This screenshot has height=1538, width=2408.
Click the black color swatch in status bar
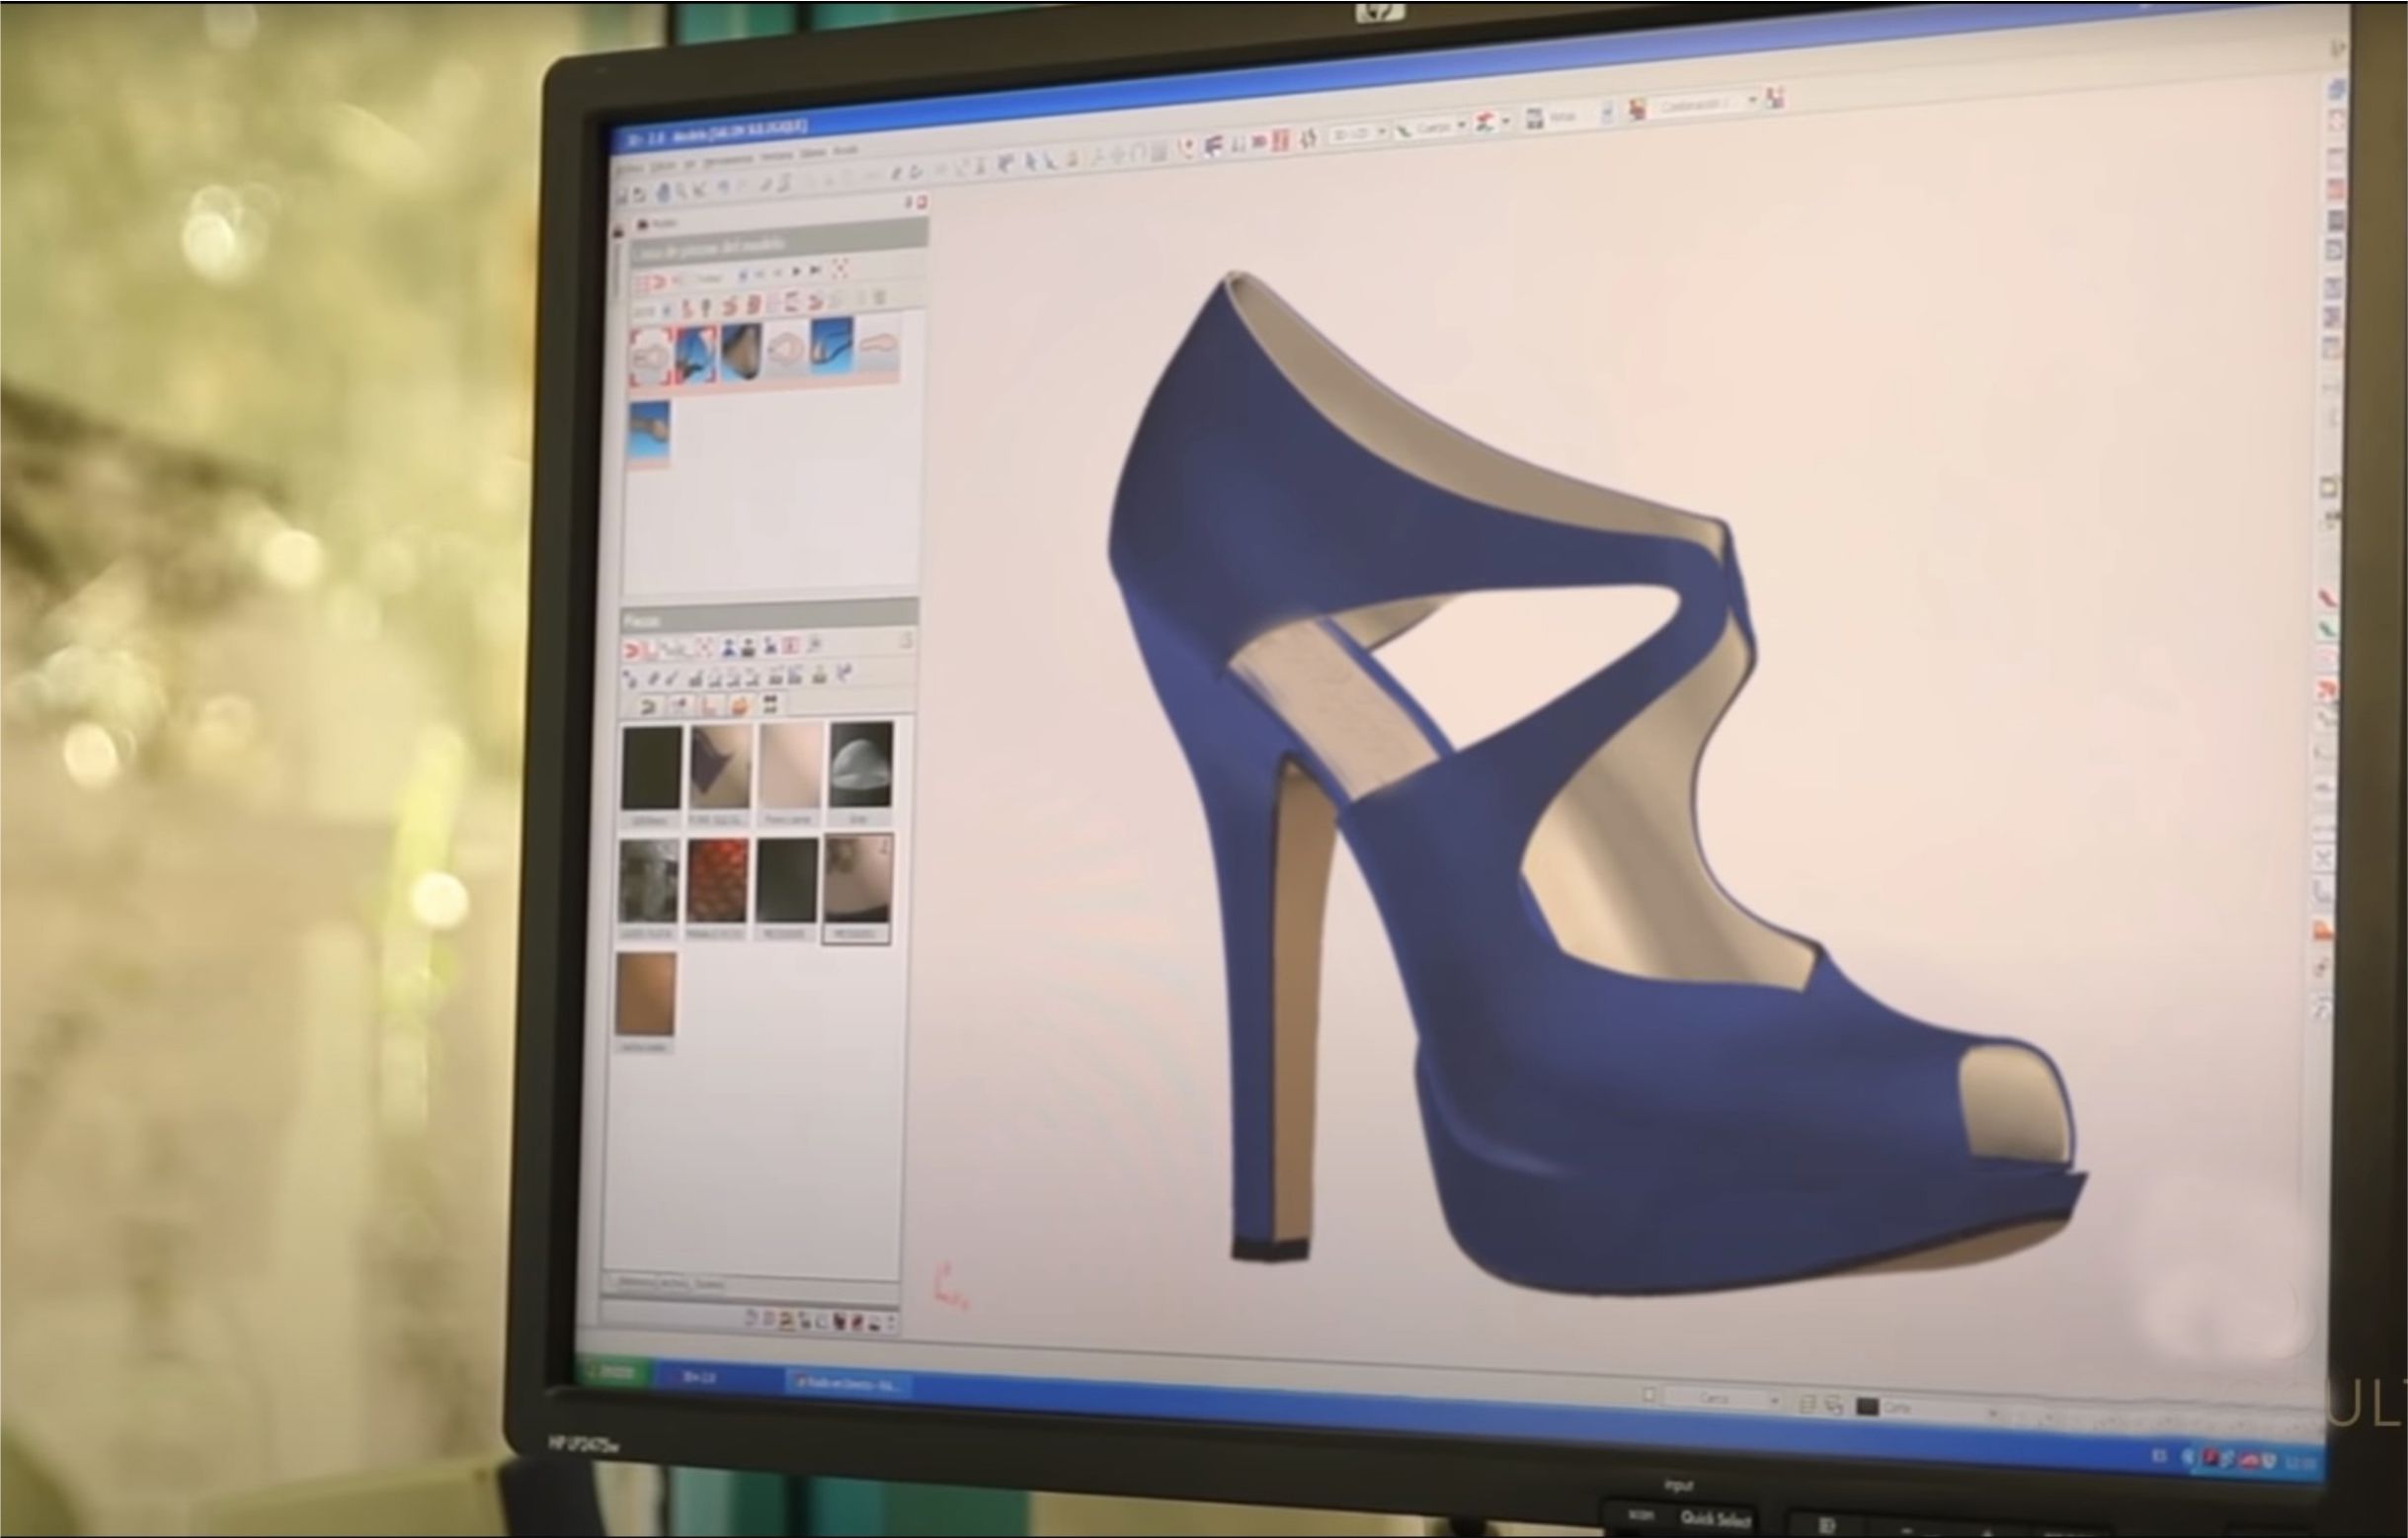(1866, 1407)
